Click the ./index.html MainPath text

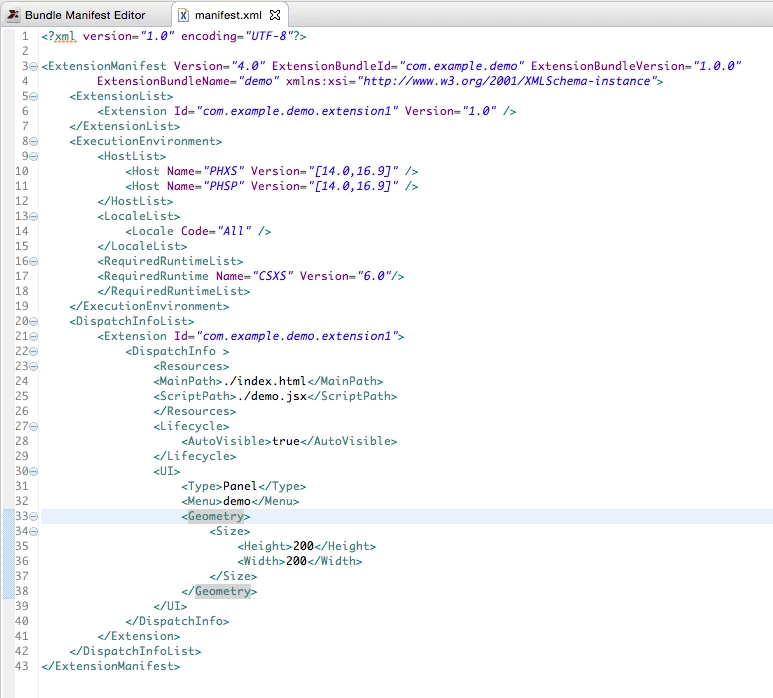click(x=265, y=381)
